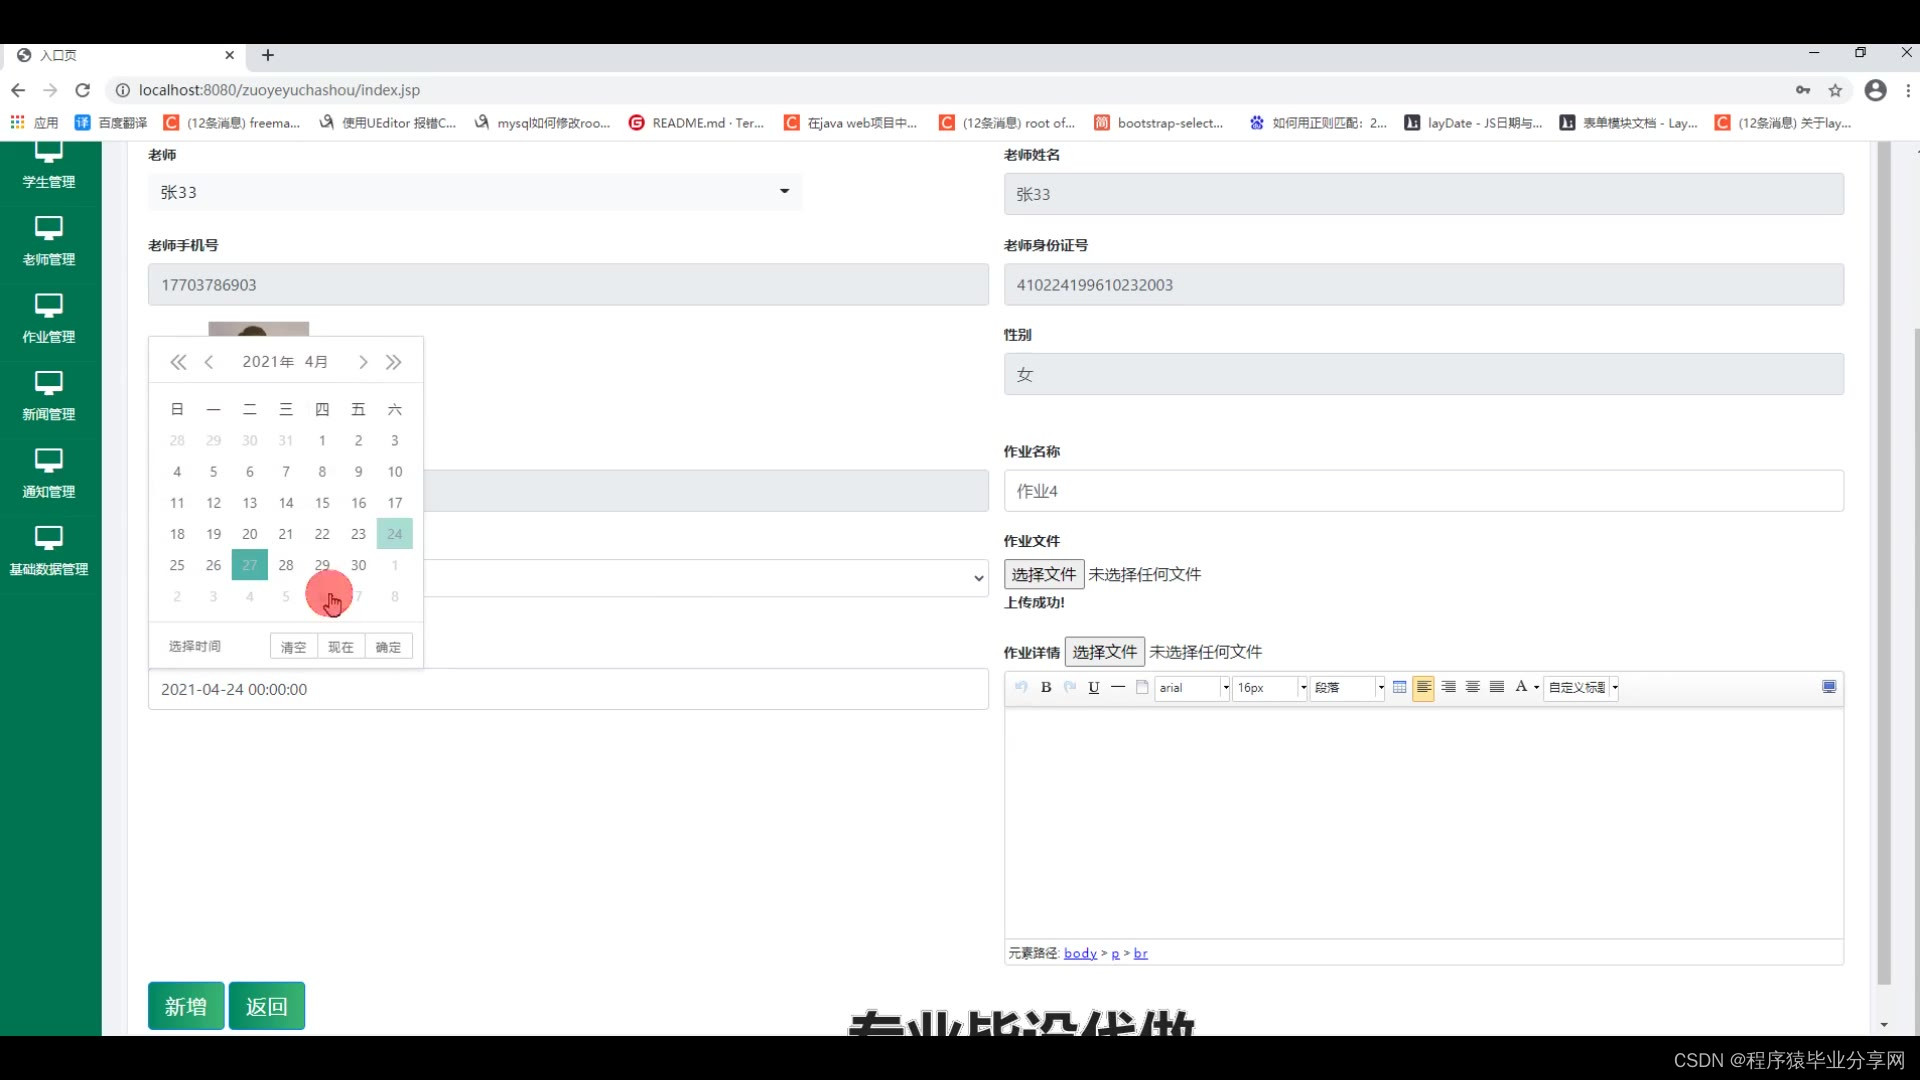
Task: Toggle bold formatting in editor
Action: click(1046, 687)
